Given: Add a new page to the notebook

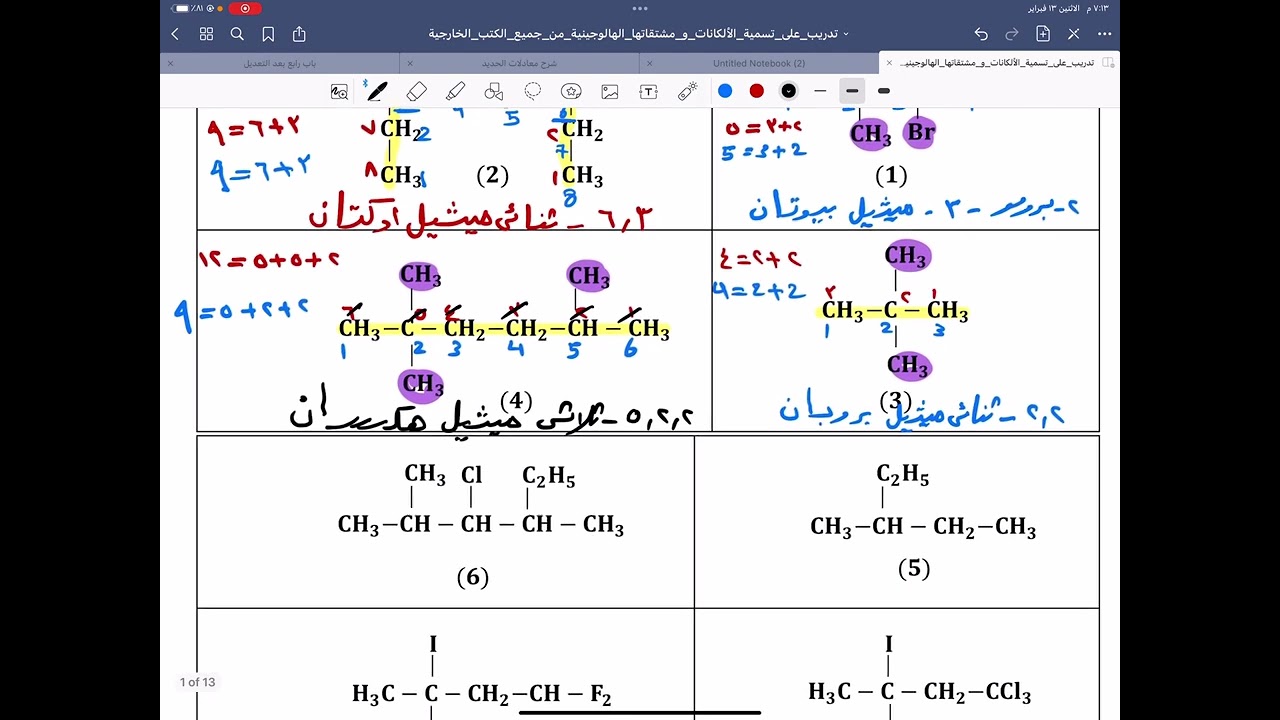Looking at the screenshot, I should [1043, 34].
